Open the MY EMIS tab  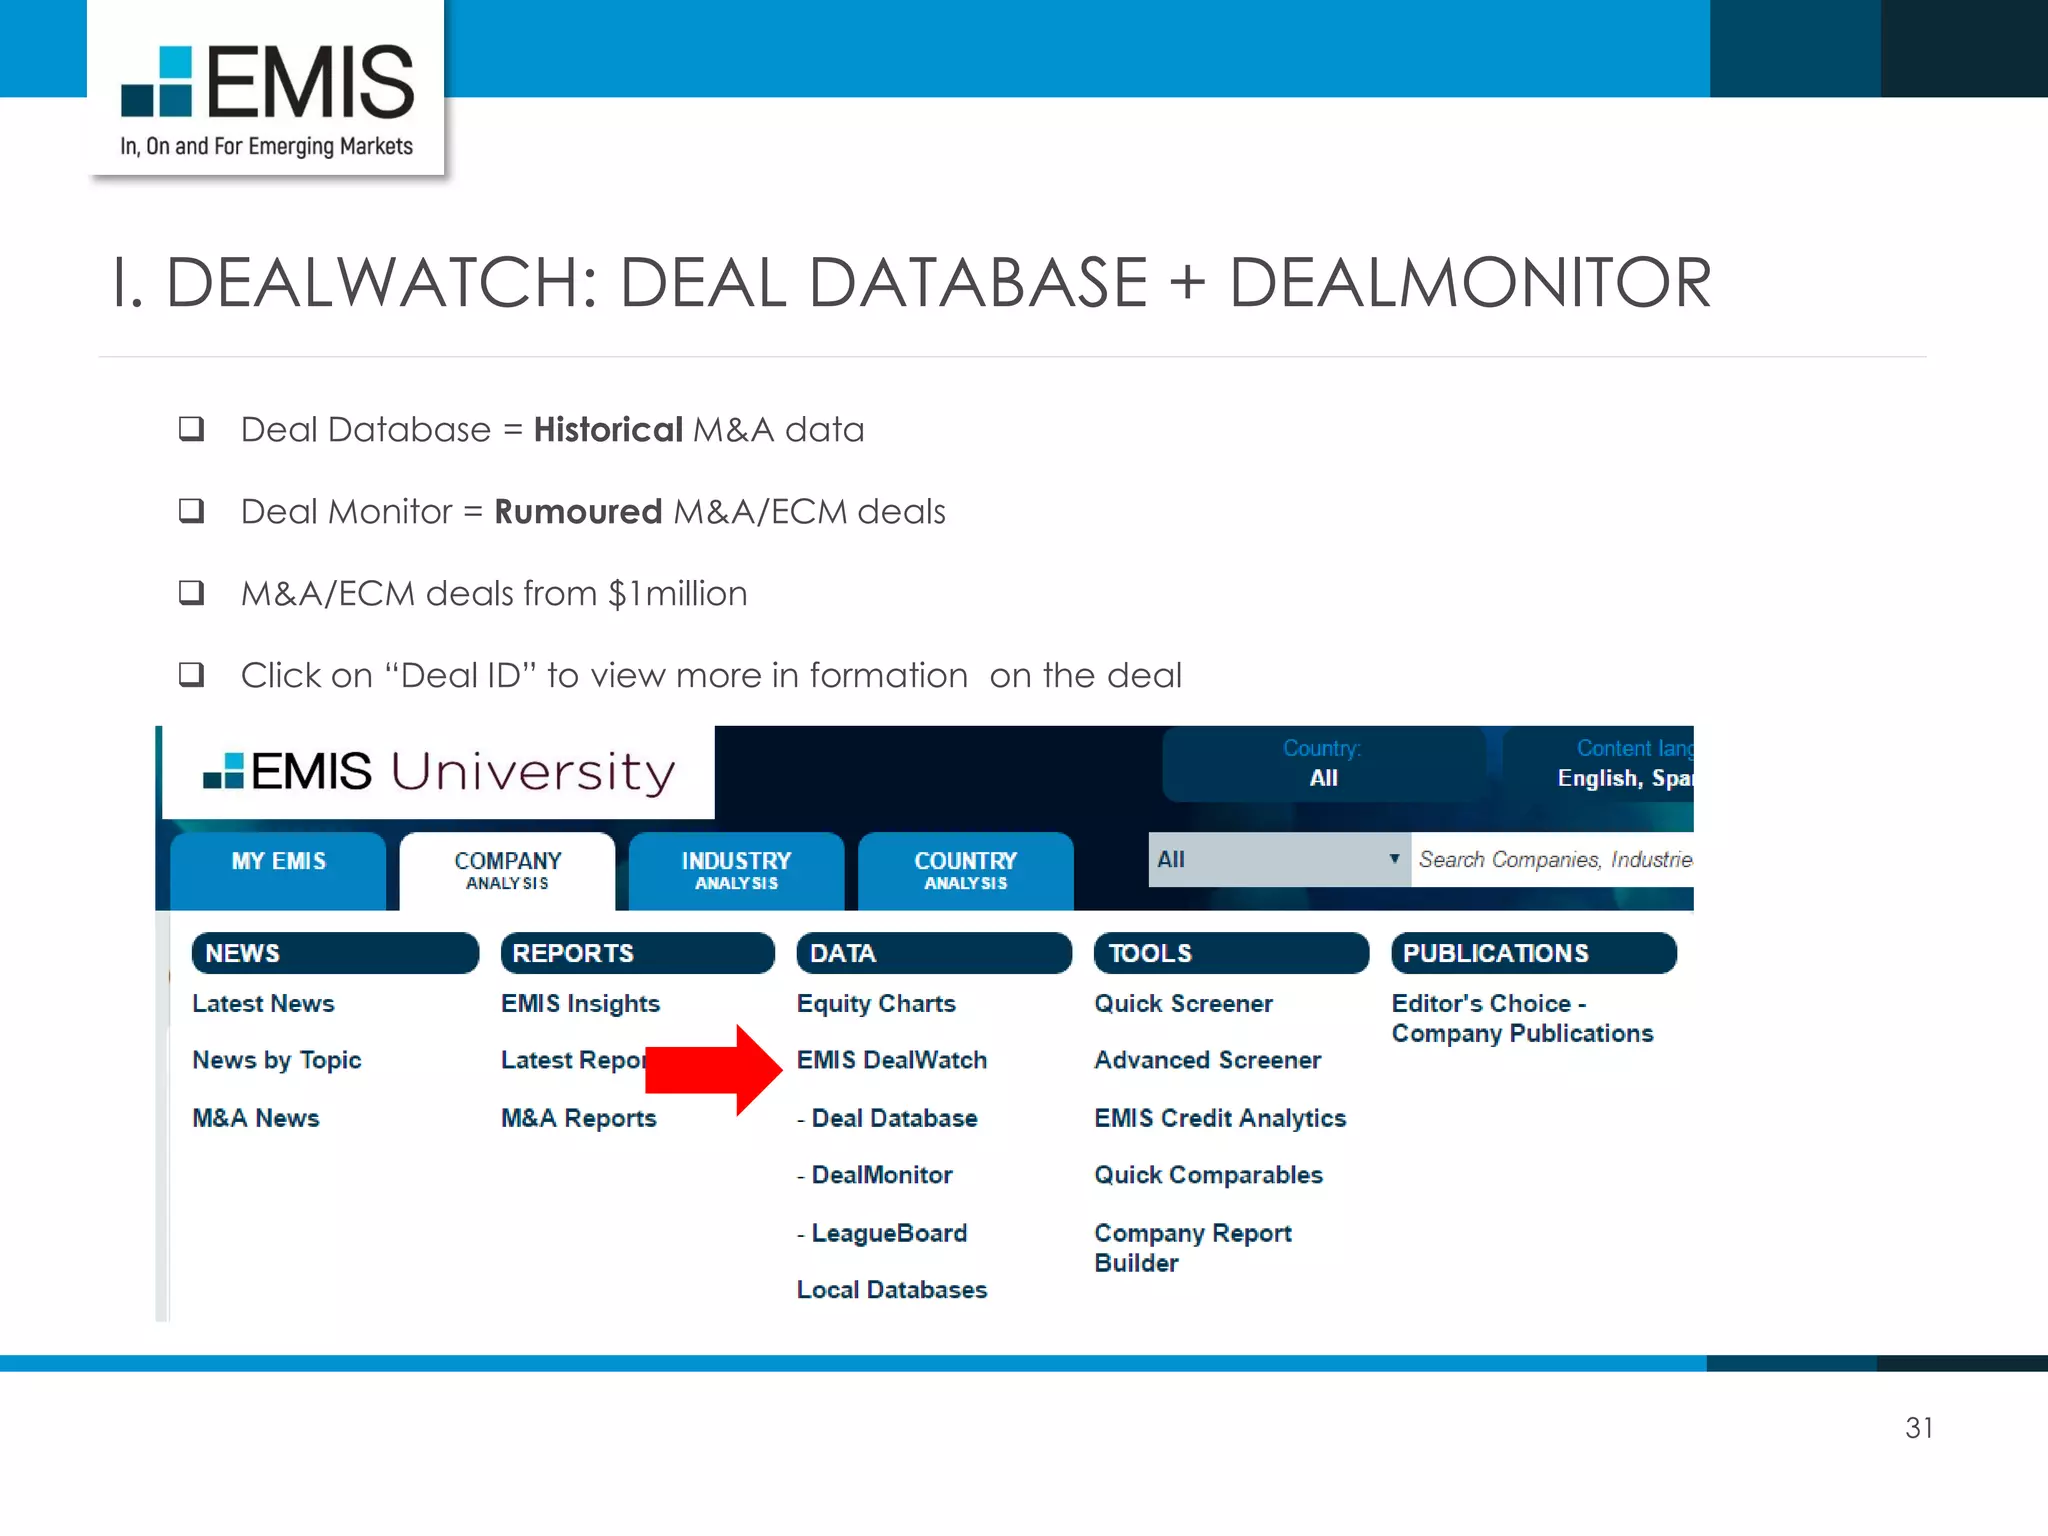click(x=278, y=870)
